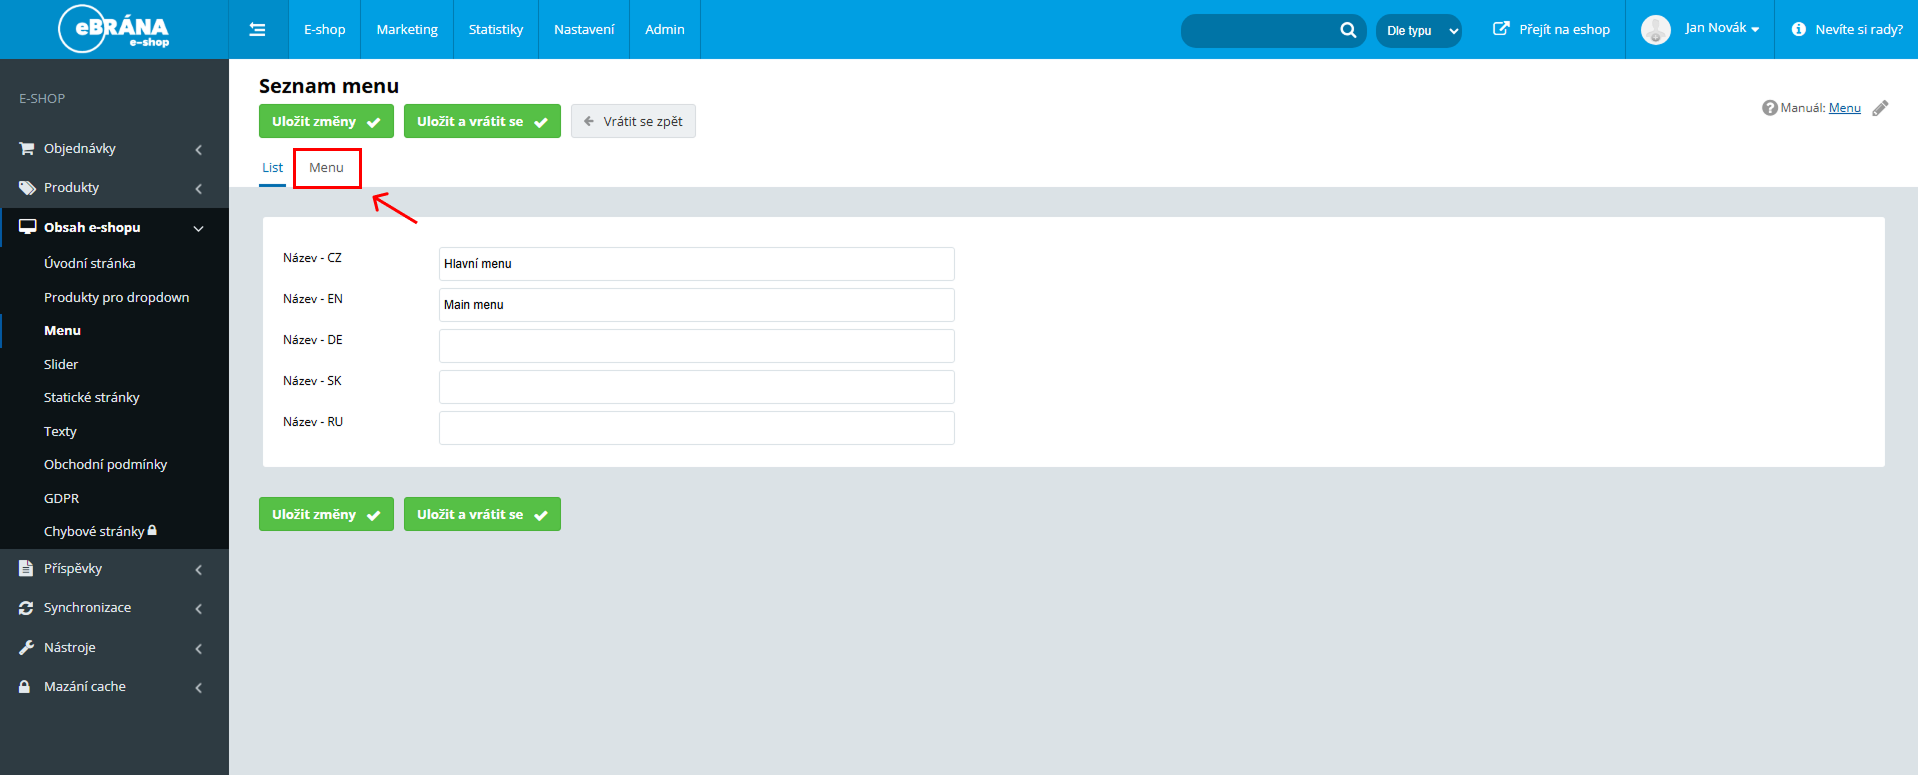The height and width of the screenshot is (775, 1918).
Task: Click the info icon beside Nevíte si rady
Action: (x=1798, y=30)
